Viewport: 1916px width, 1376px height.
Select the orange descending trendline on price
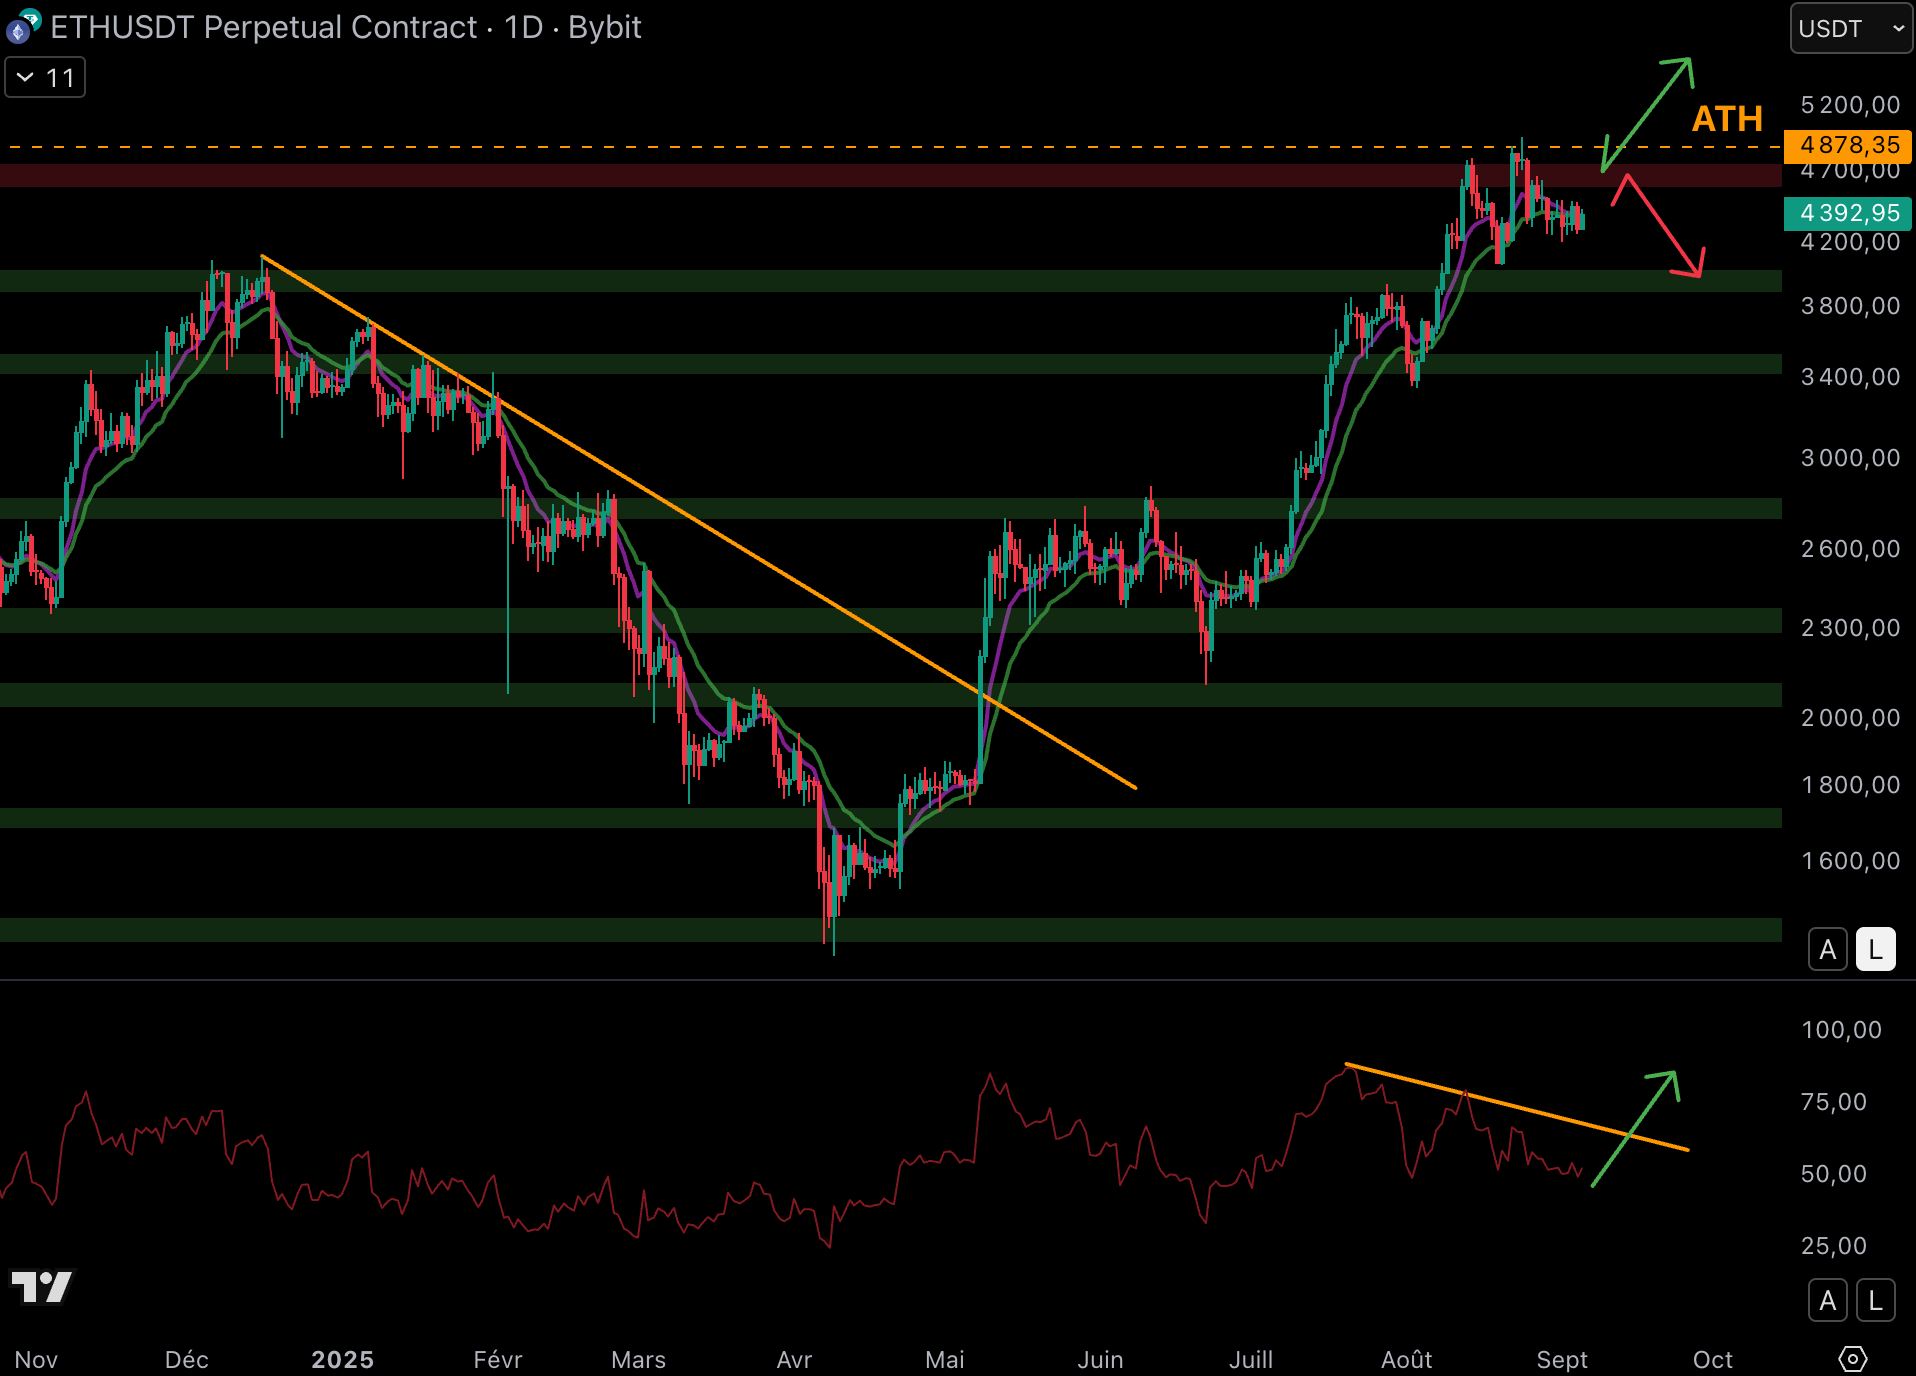[700, 522]
